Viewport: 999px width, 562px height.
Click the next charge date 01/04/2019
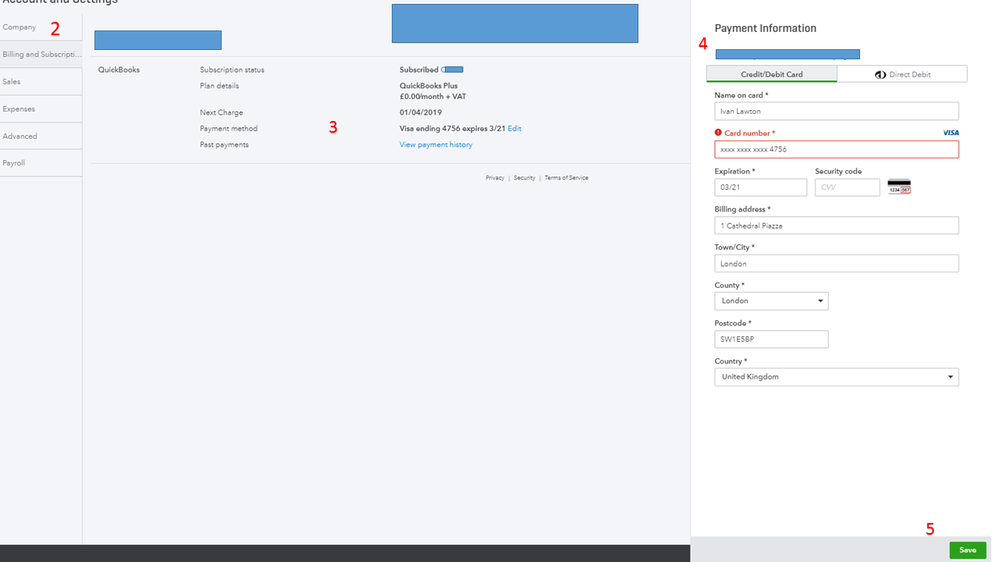(x=420, y=112)
